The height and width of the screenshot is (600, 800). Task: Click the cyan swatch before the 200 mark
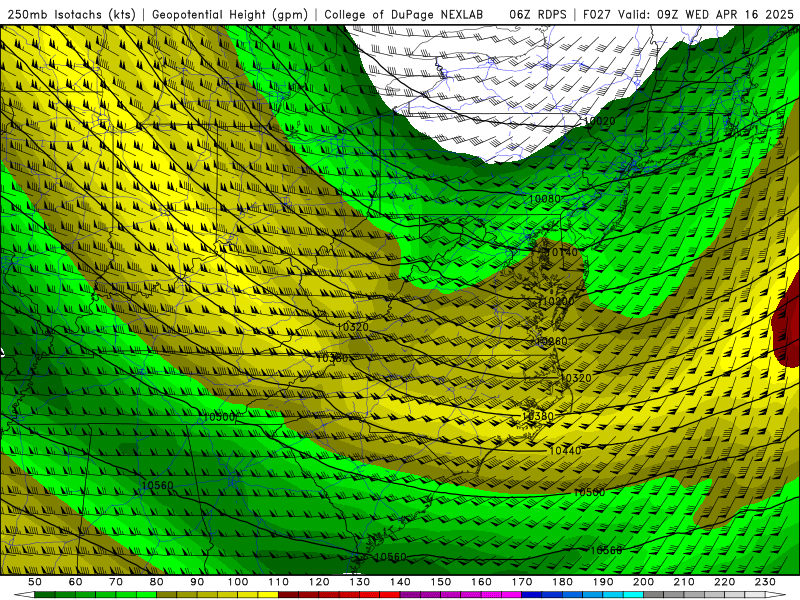point(634,595)
